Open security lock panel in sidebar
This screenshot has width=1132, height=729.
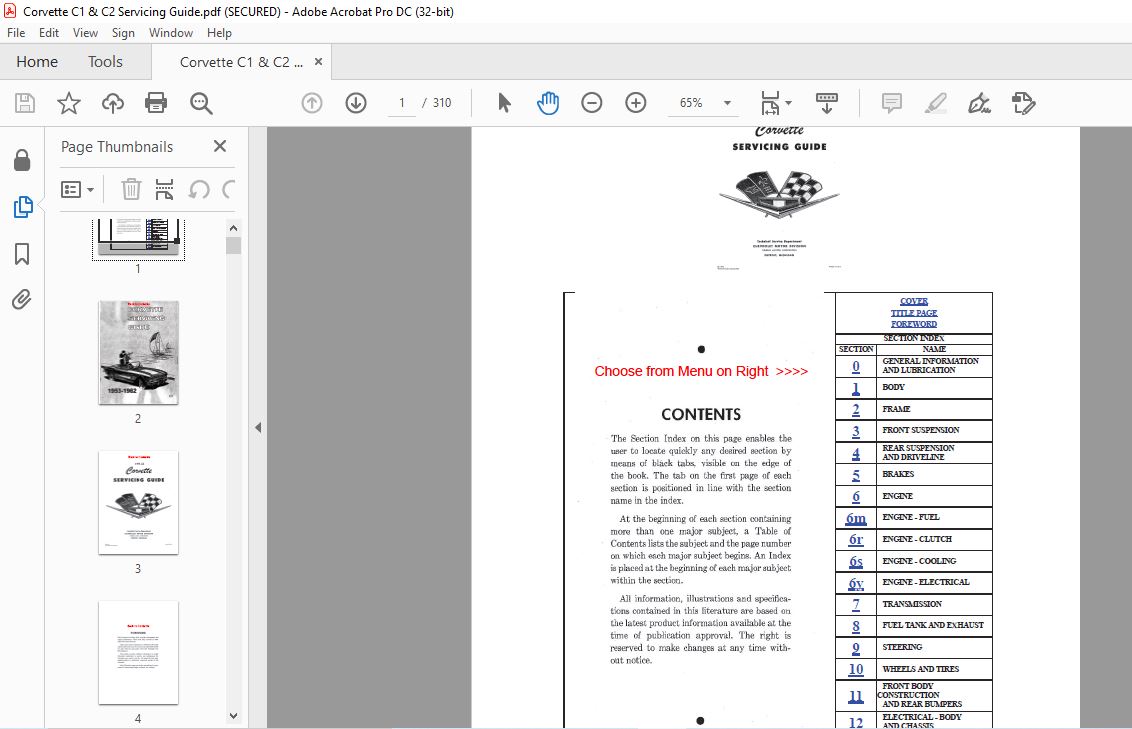22,160
